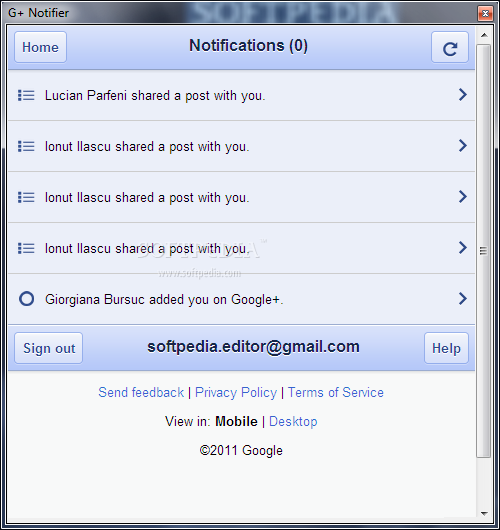
Task: Open the Terms of Service link
Action: tap(336, 392)
